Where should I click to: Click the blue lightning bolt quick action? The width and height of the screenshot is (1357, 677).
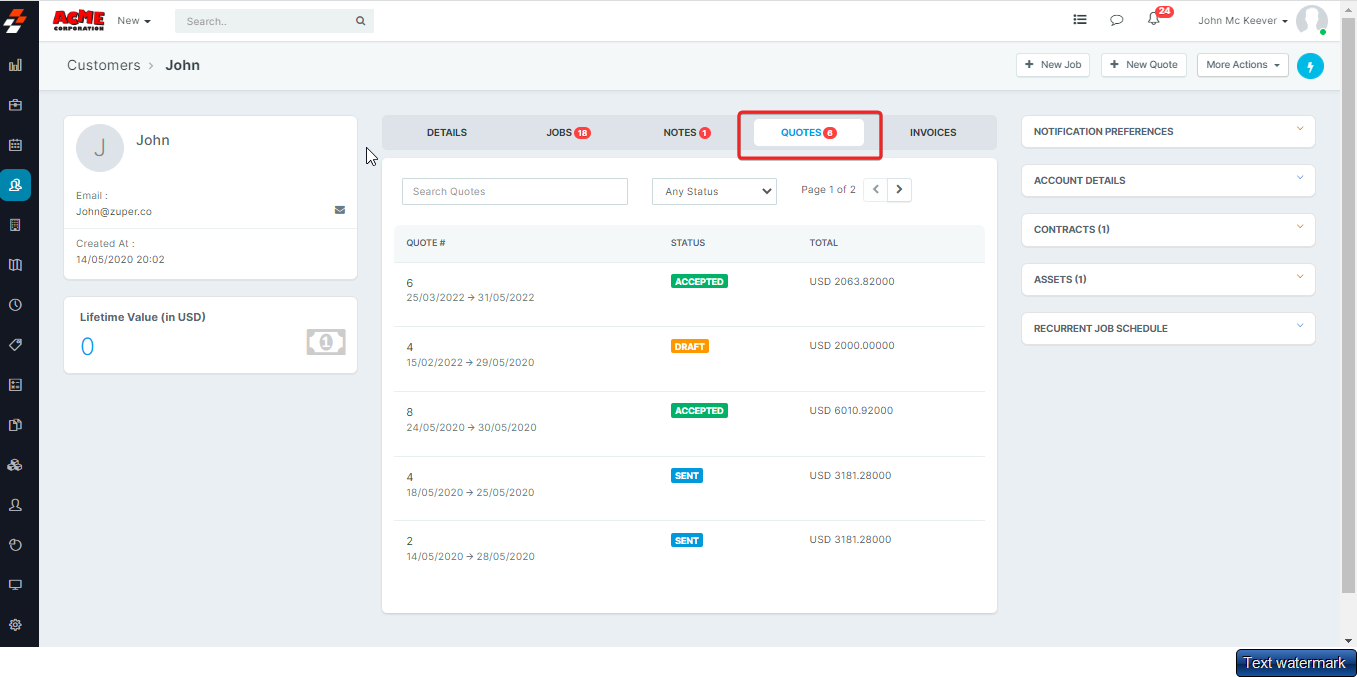click(x=1310, y=66)
